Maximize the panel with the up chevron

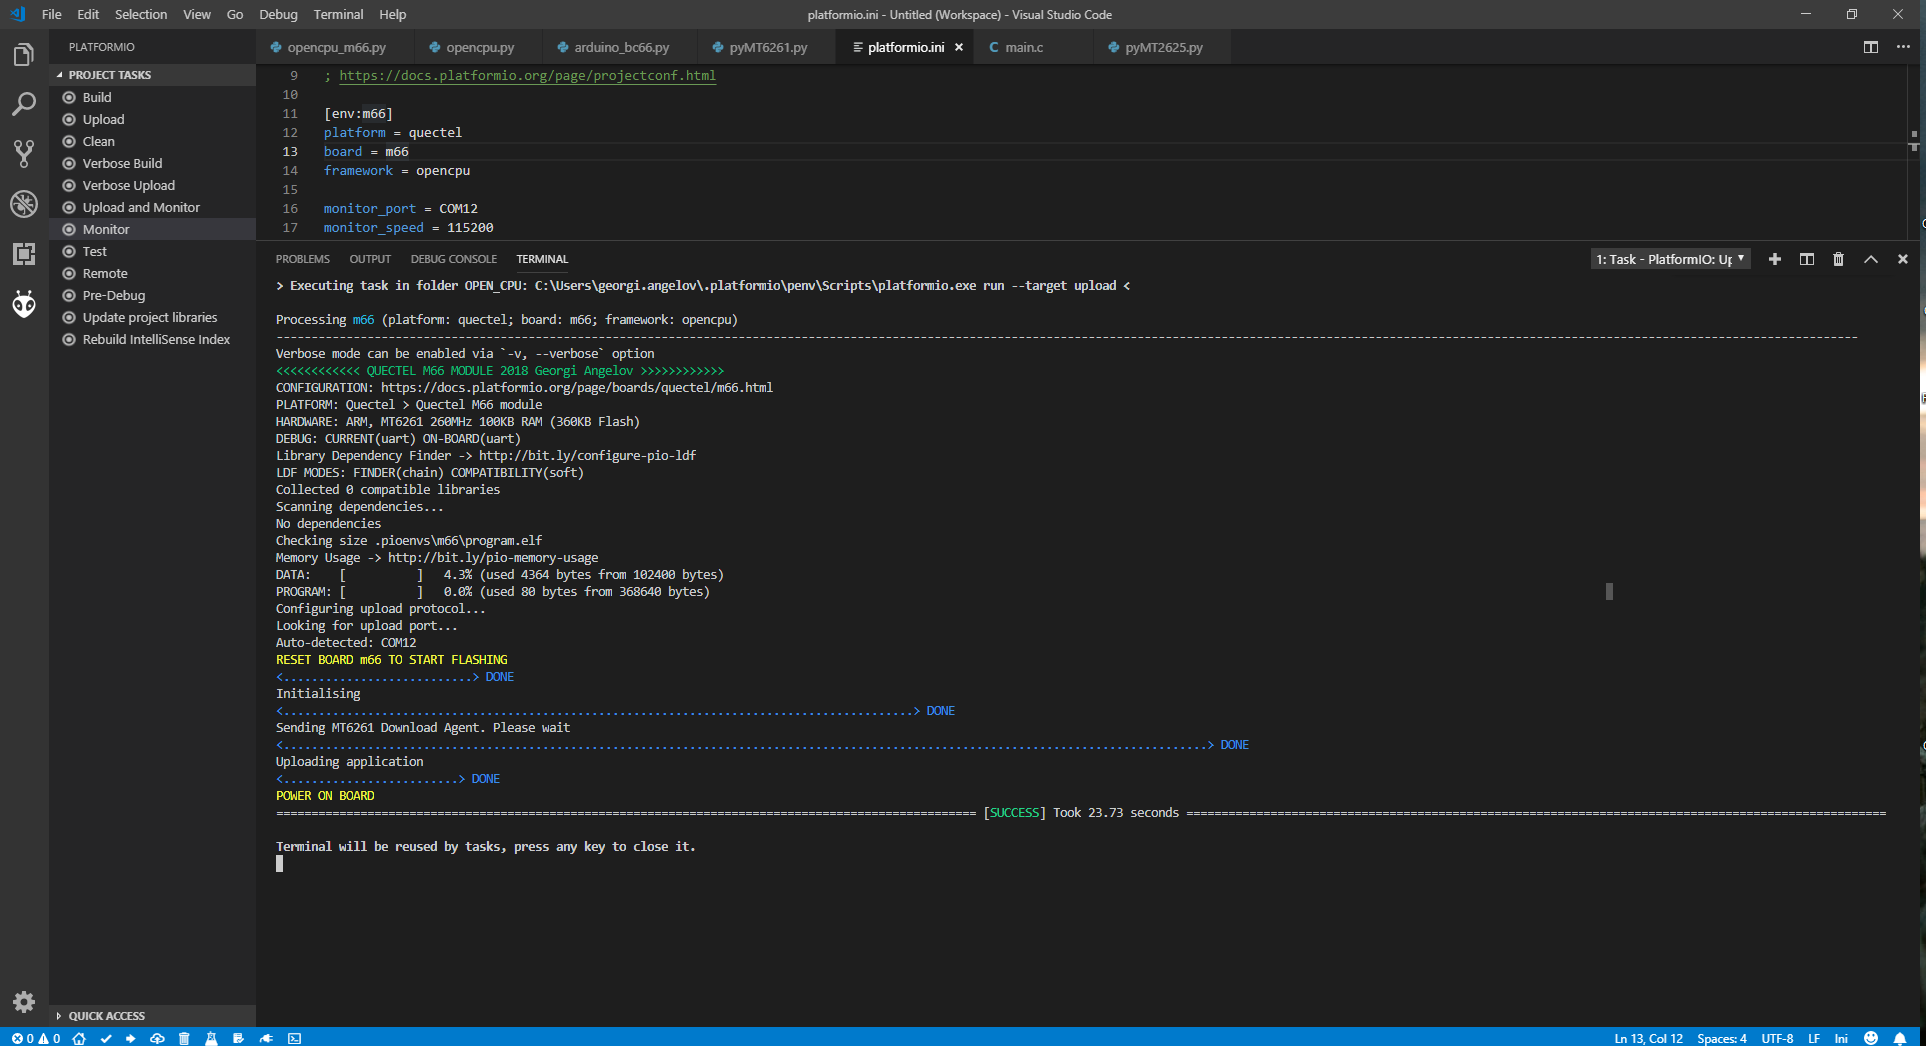point(1871,259)
